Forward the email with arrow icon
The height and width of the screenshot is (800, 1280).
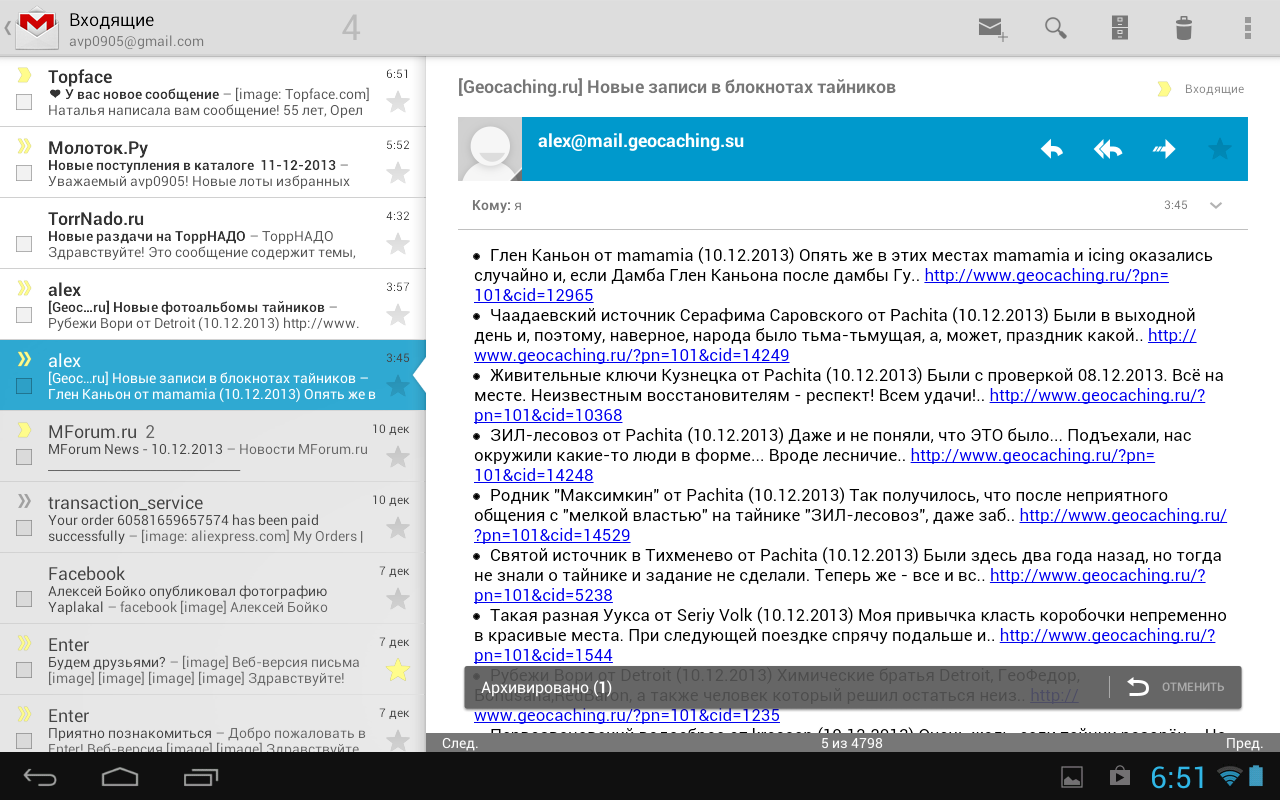pyautogui.click(x=1163, y=149)
